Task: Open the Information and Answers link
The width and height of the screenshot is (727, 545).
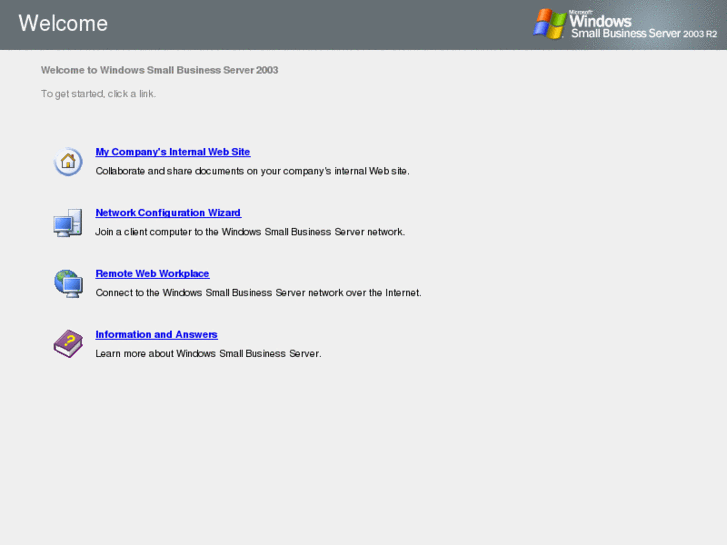Action: tap(156, 334)
